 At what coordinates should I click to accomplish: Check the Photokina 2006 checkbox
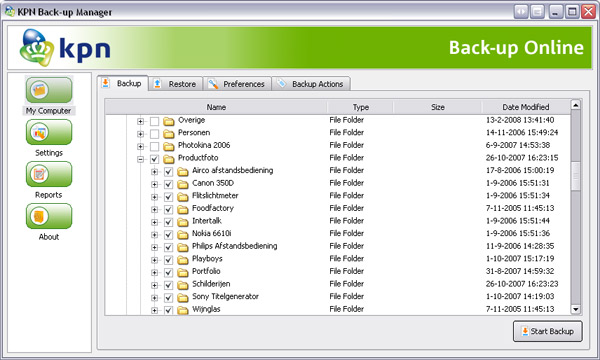pyautogui.click(x=154, y=147)
